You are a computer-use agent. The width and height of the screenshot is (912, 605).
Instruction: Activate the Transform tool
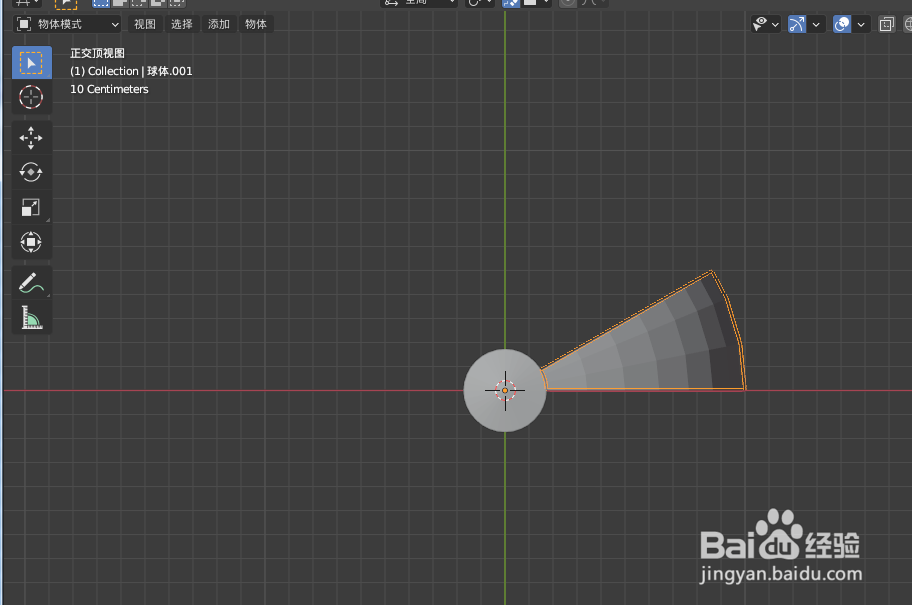[x=31, y=241]
